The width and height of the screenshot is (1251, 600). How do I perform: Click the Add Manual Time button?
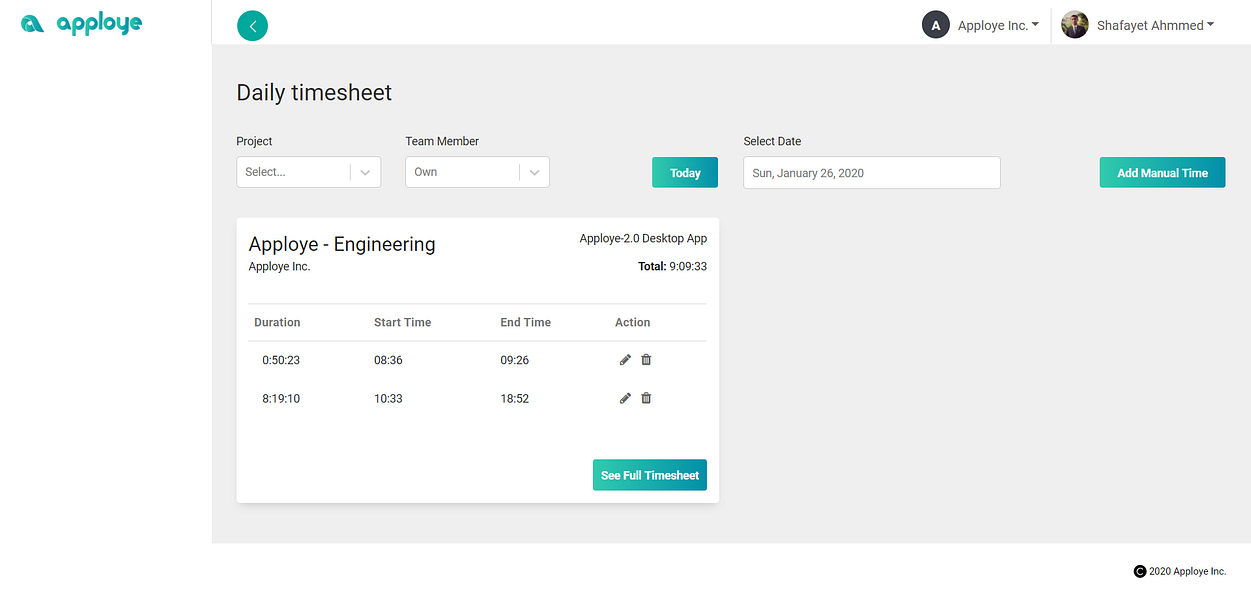[x=1162, y=172]
